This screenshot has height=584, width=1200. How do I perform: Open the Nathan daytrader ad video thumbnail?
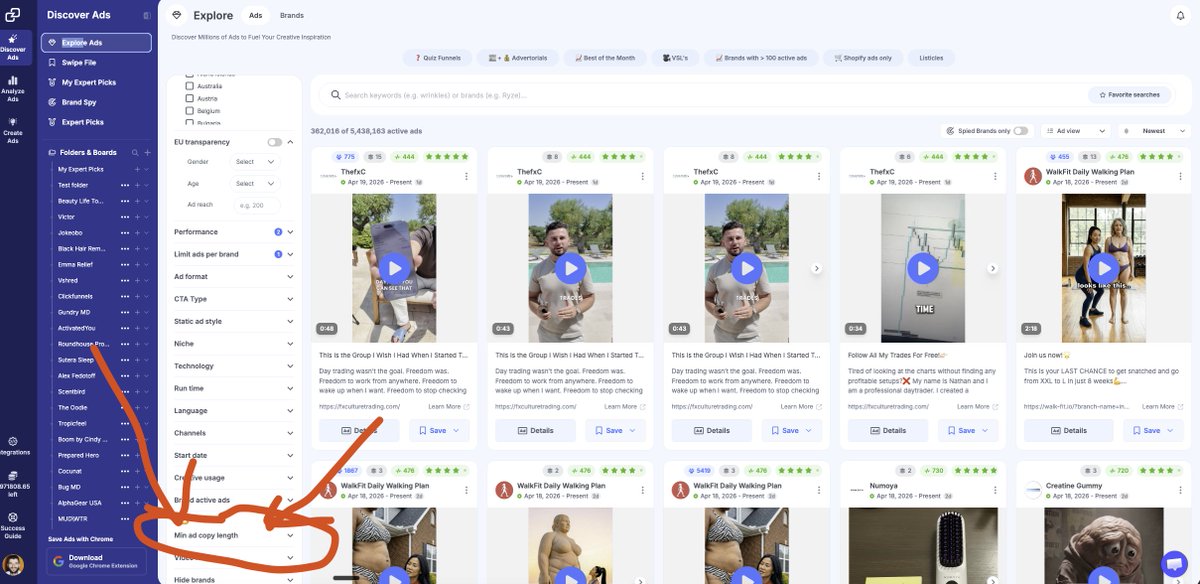[923, 266]
